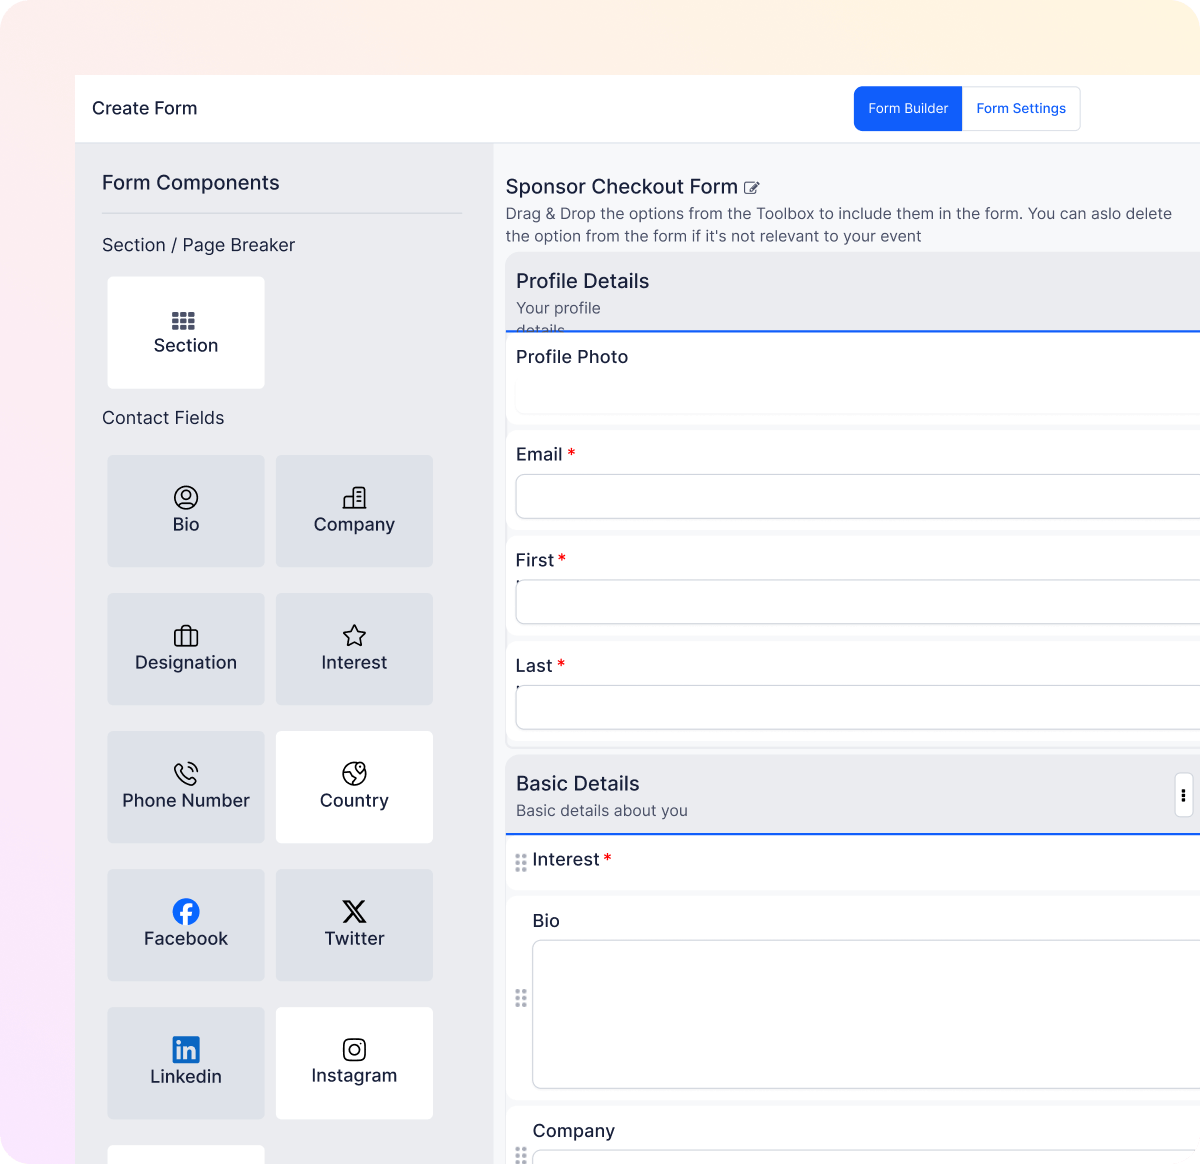
Task: Click the drag handle beside Company field
Action: point(521,1155)
